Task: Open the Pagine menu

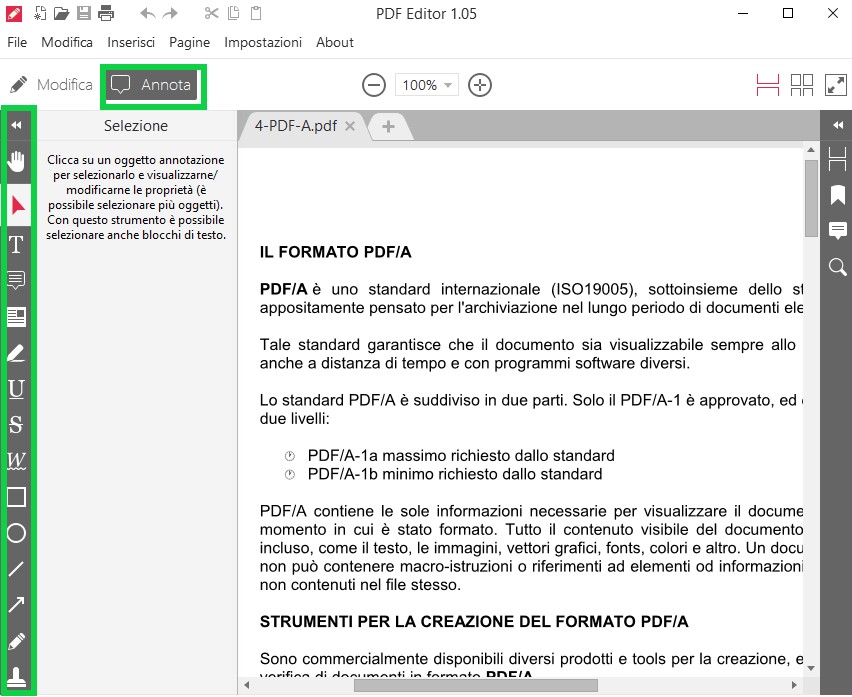Action: click(x=189, y=42)
